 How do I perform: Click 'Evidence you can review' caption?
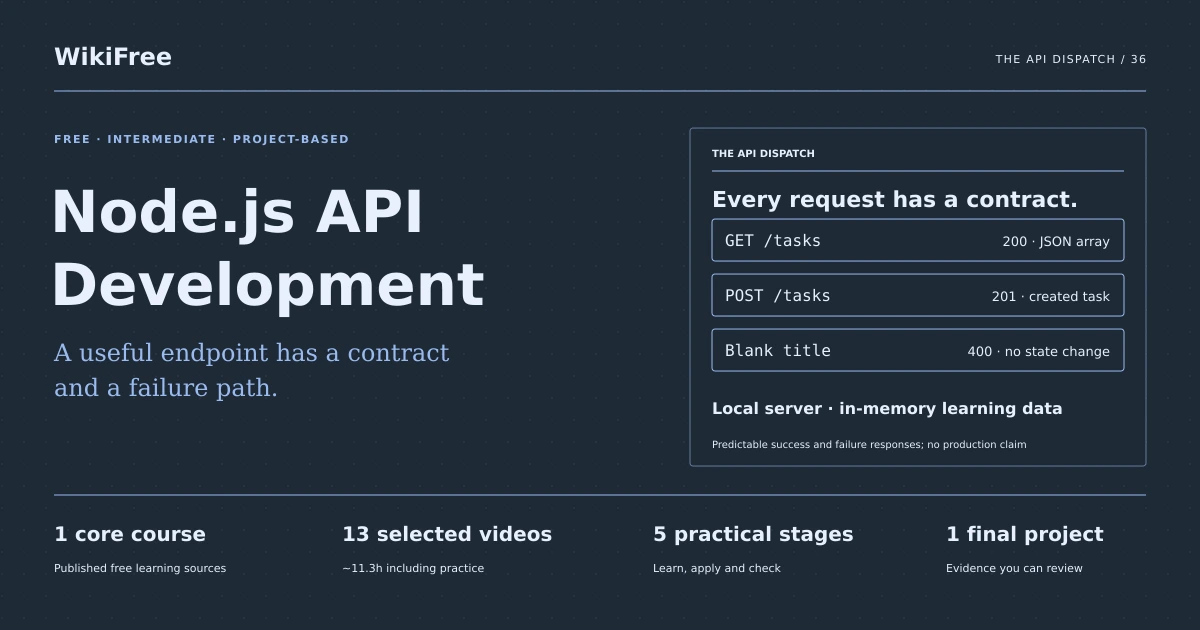1014,568
